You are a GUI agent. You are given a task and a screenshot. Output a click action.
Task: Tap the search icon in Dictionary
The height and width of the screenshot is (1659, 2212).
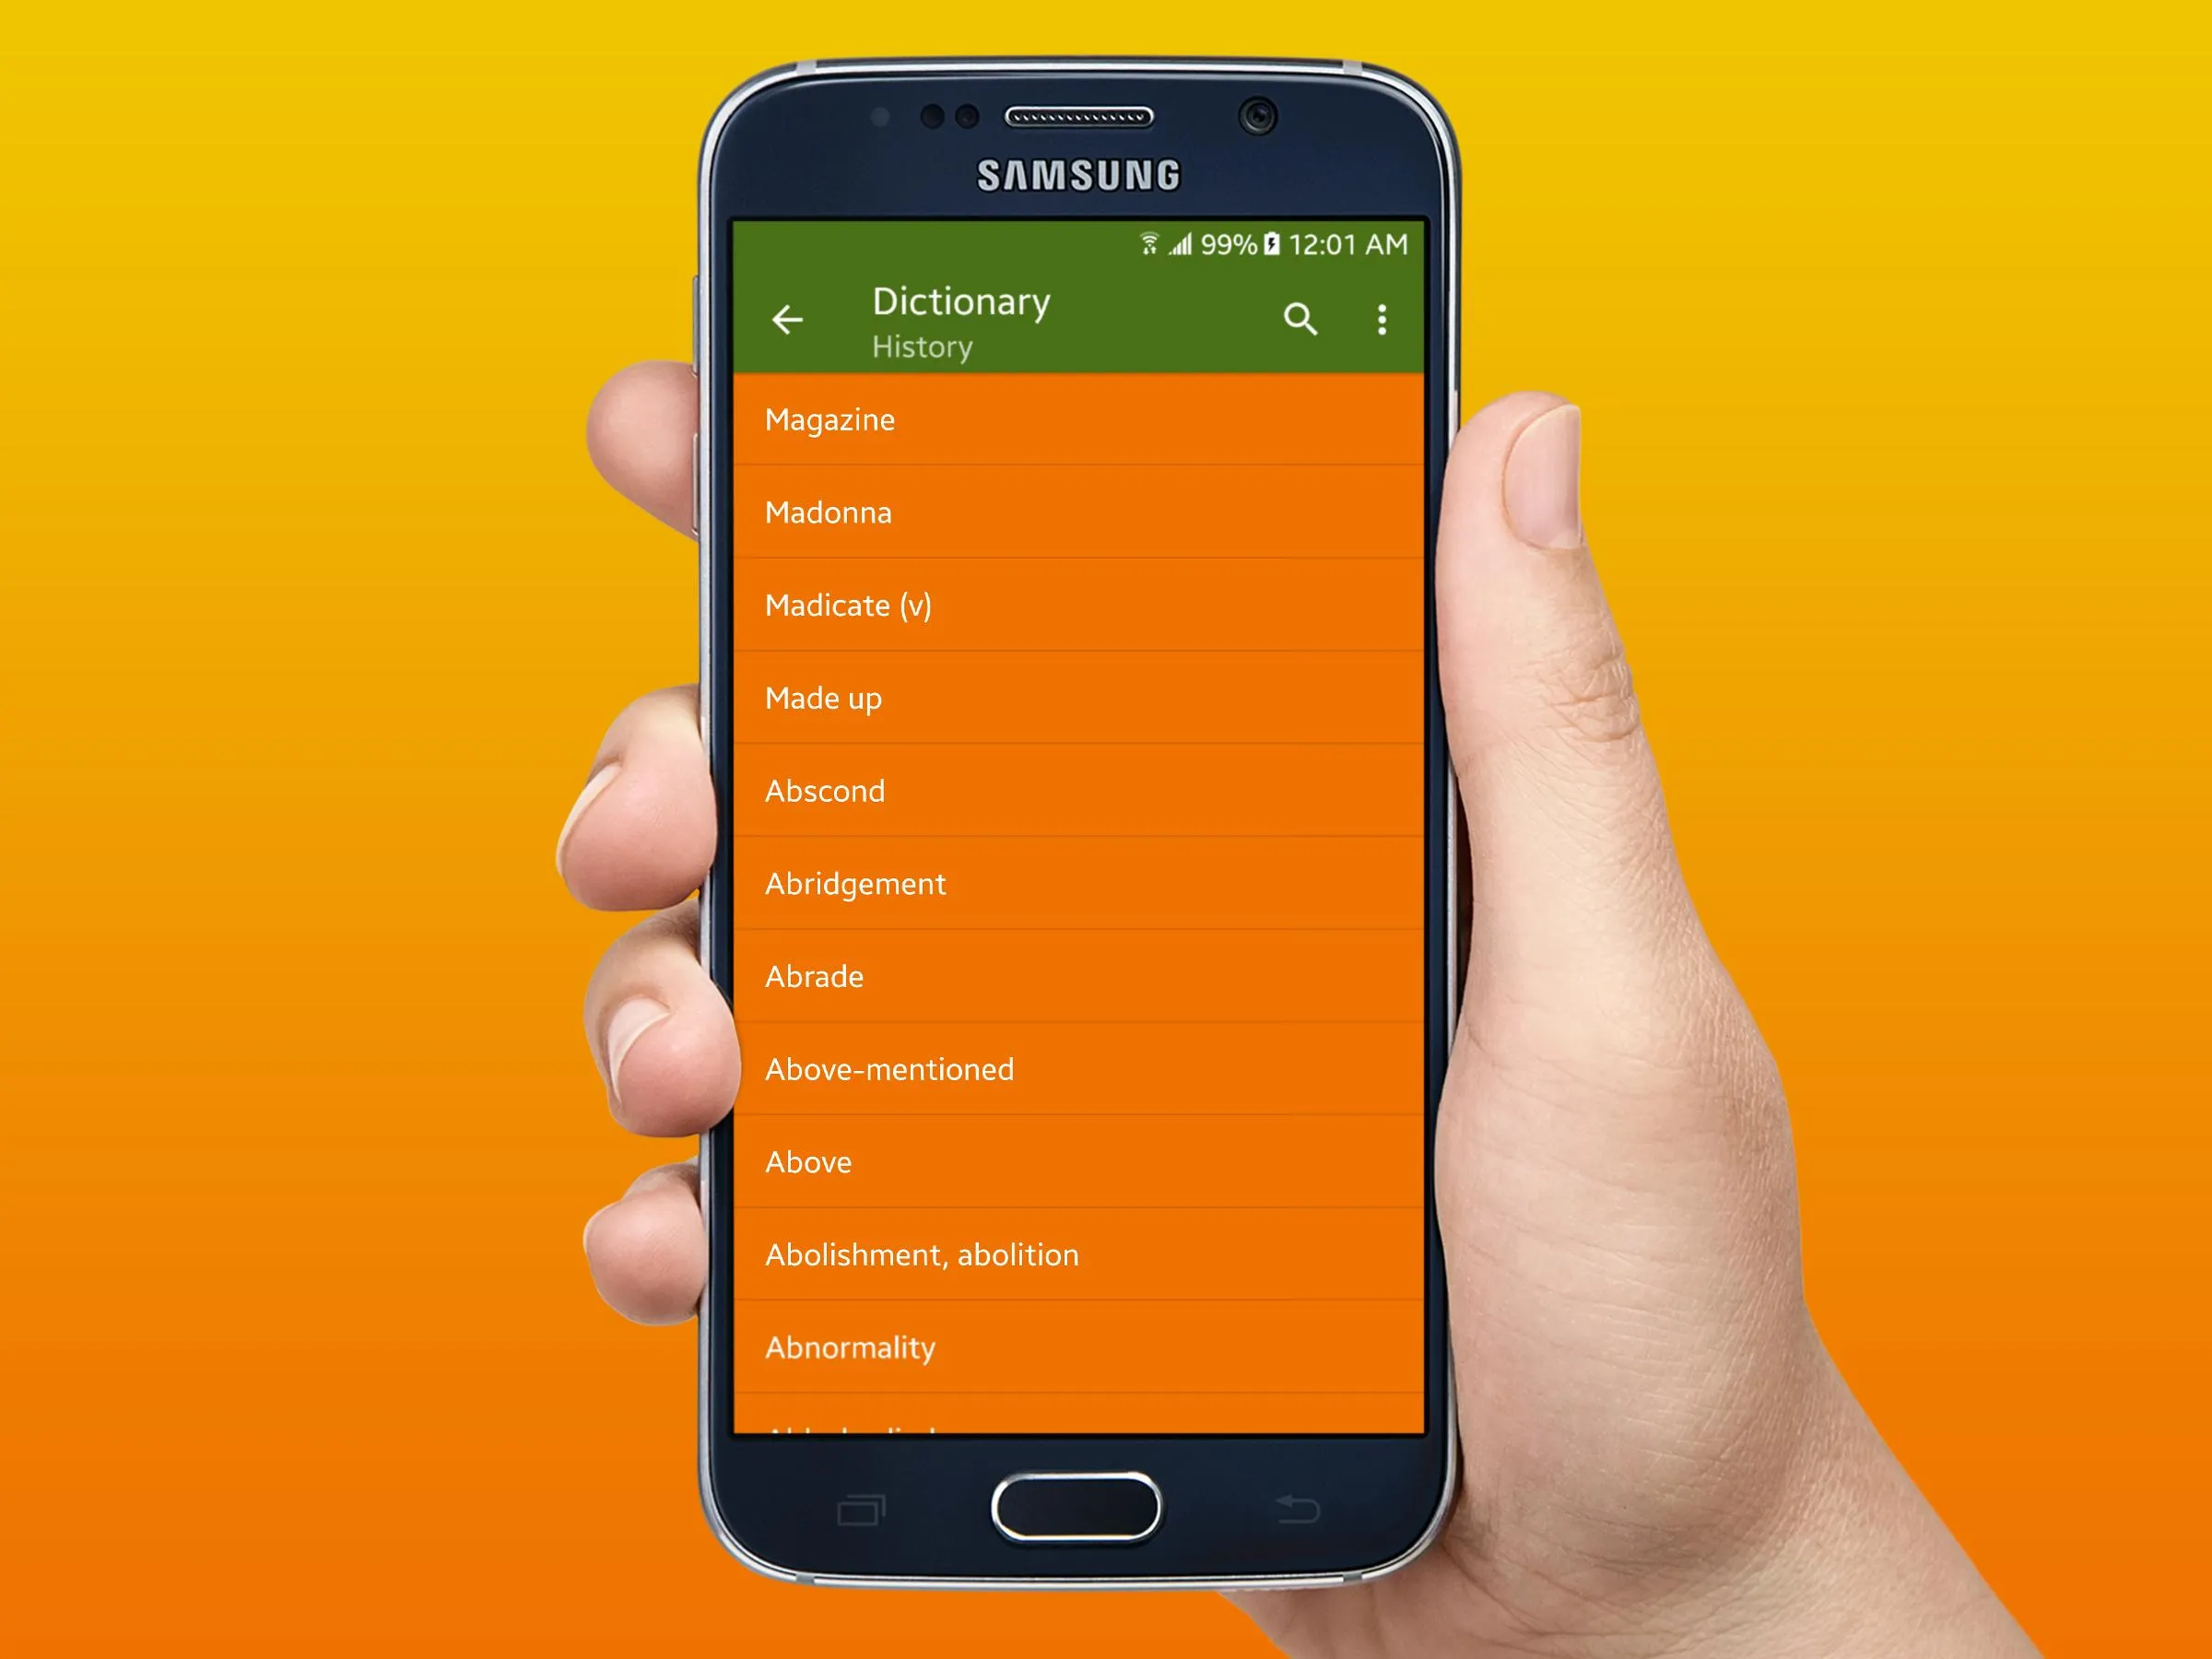point(1306,321)
